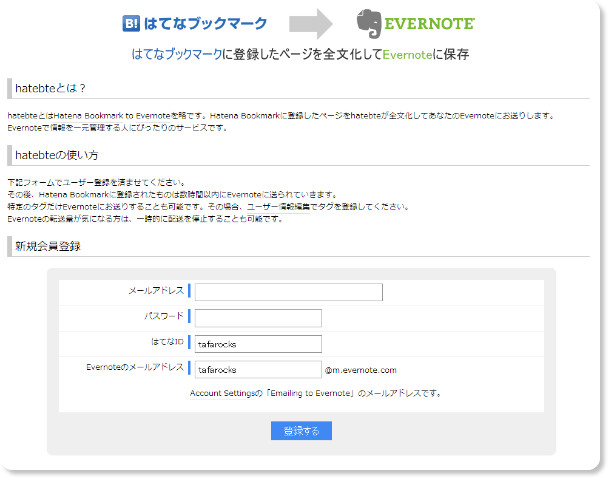Image resolution: width=608 pixels, height=478 pixels.
Task: Click the EVERNOTE green logo text
Action: [x=429, y=24]
